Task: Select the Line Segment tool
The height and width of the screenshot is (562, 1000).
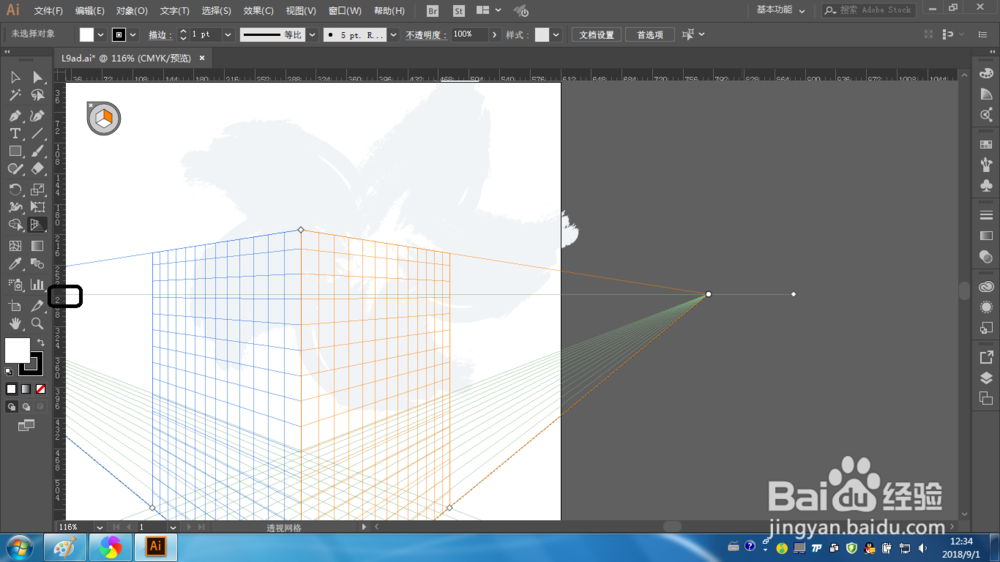Action: pos(38,133)
